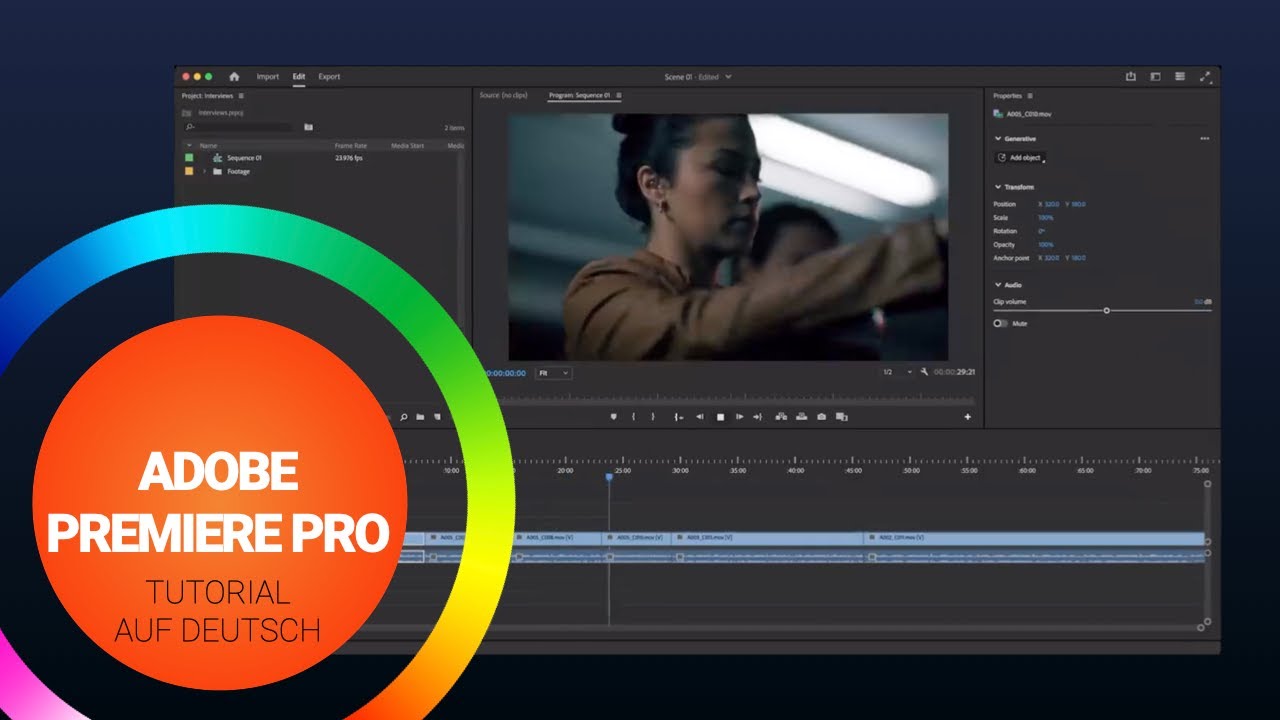Click Mark Out bracket
The height and width of the screenshot is (720, 1280).
(652, 417)
